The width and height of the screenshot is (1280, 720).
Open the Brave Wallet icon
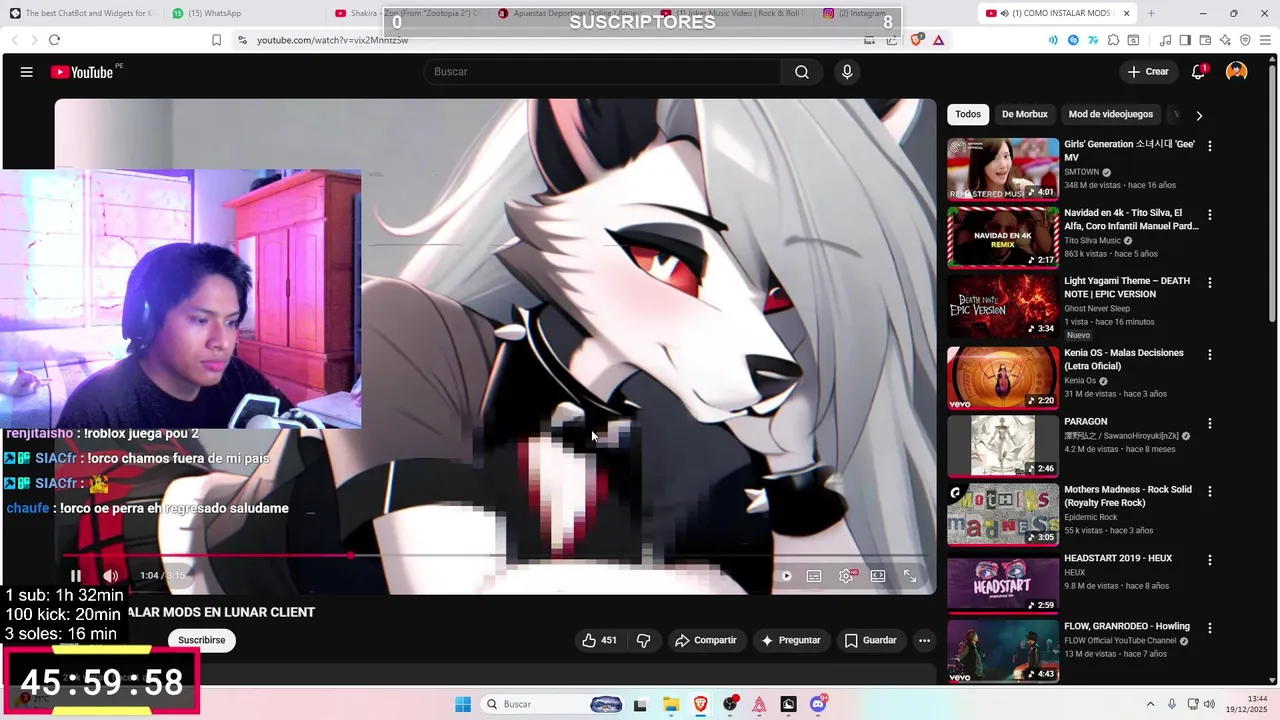[x=1205, y=40]
